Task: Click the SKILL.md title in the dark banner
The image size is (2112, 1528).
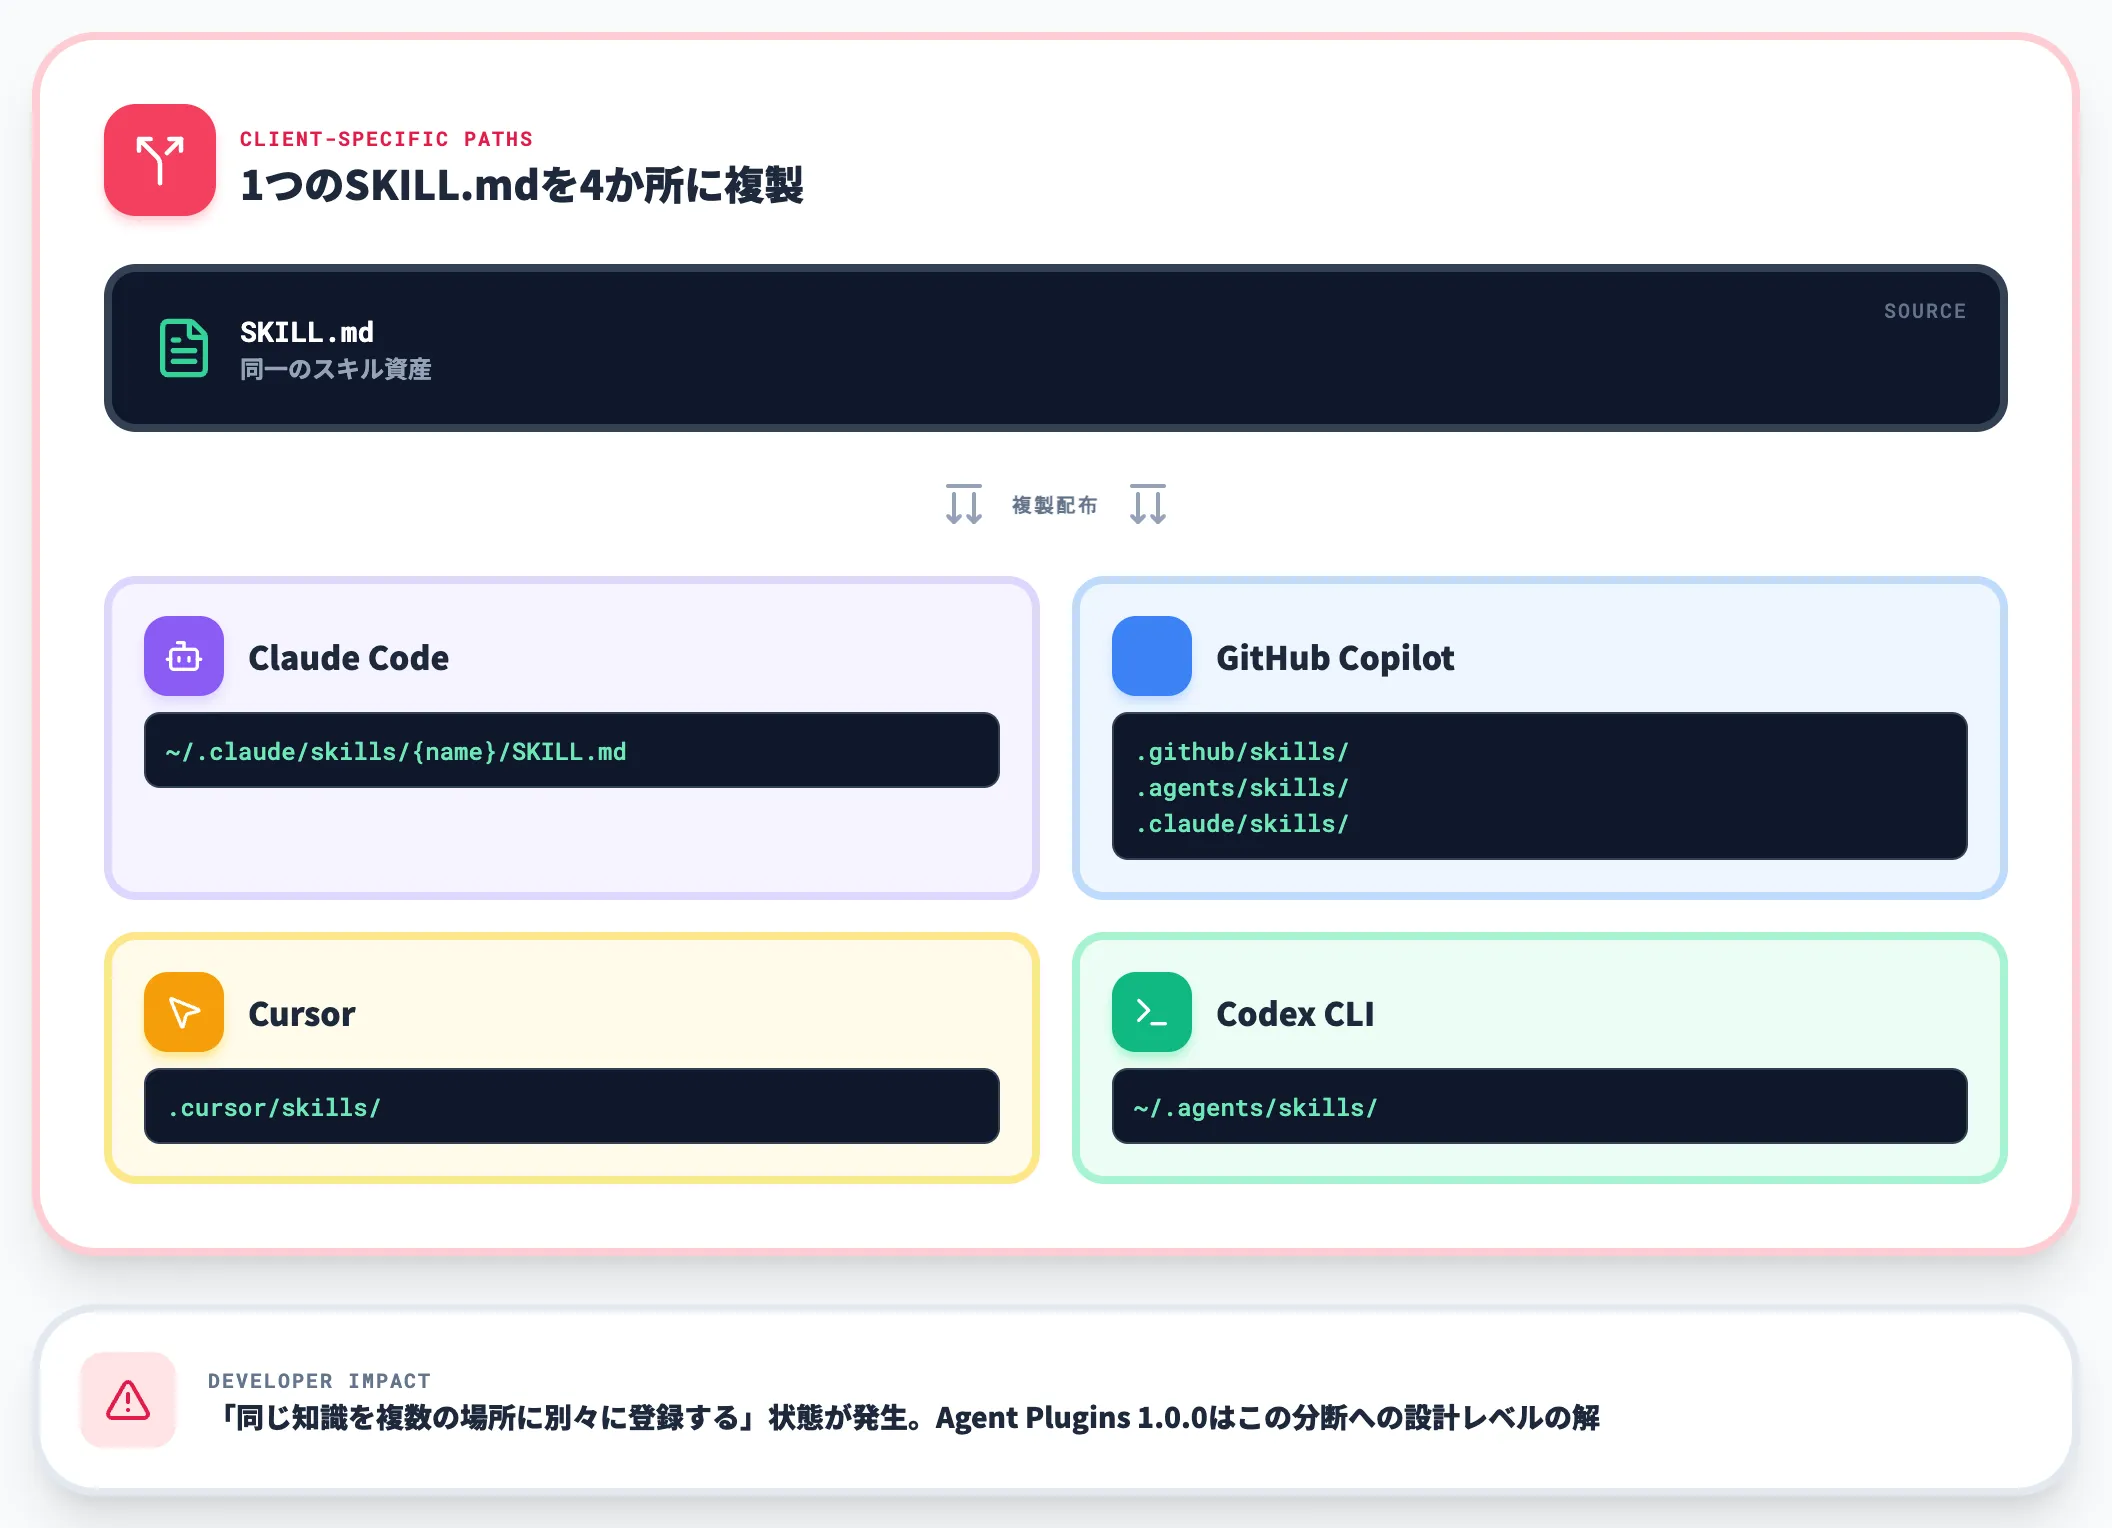Action: (x=307, y=332)
